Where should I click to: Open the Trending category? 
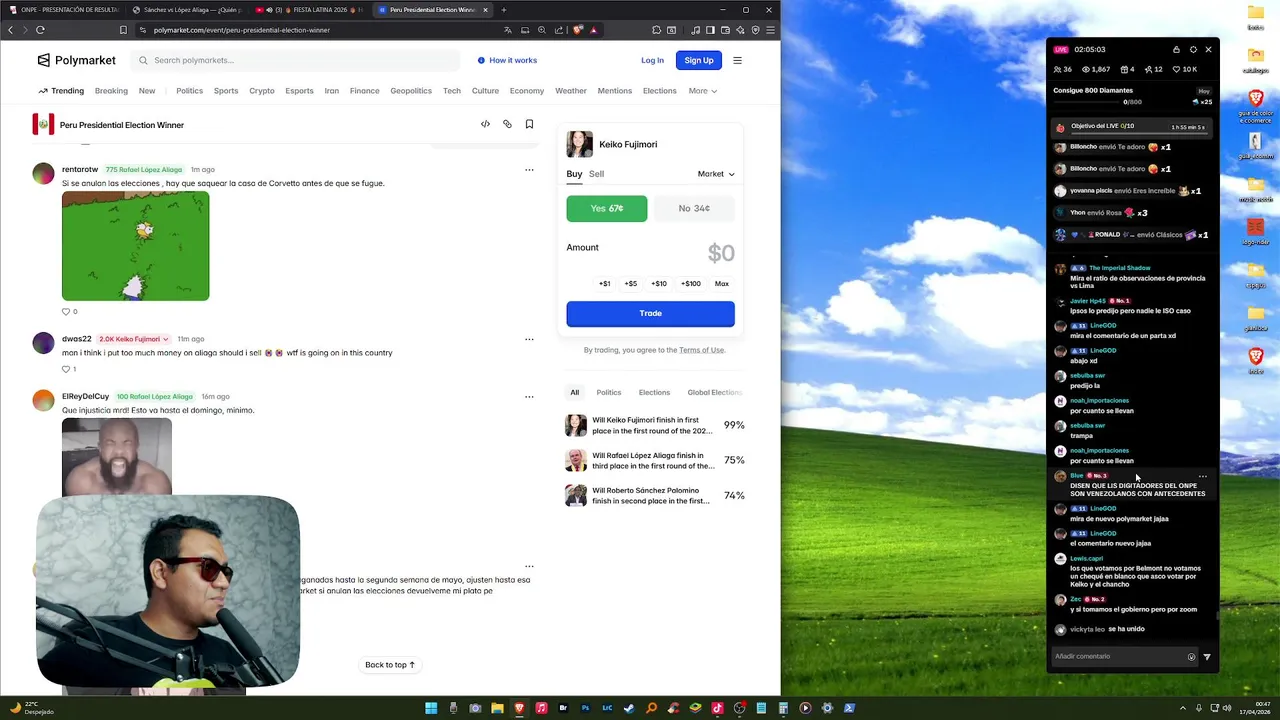[61, 91]
